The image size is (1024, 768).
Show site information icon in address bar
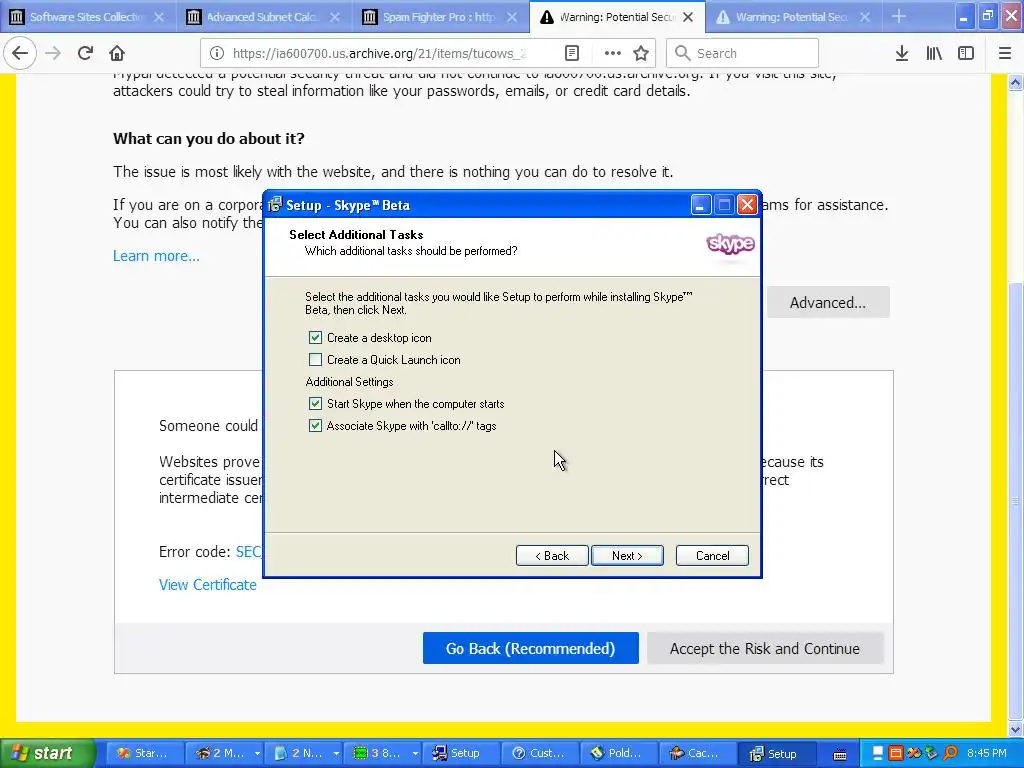[x=217, y=54]
